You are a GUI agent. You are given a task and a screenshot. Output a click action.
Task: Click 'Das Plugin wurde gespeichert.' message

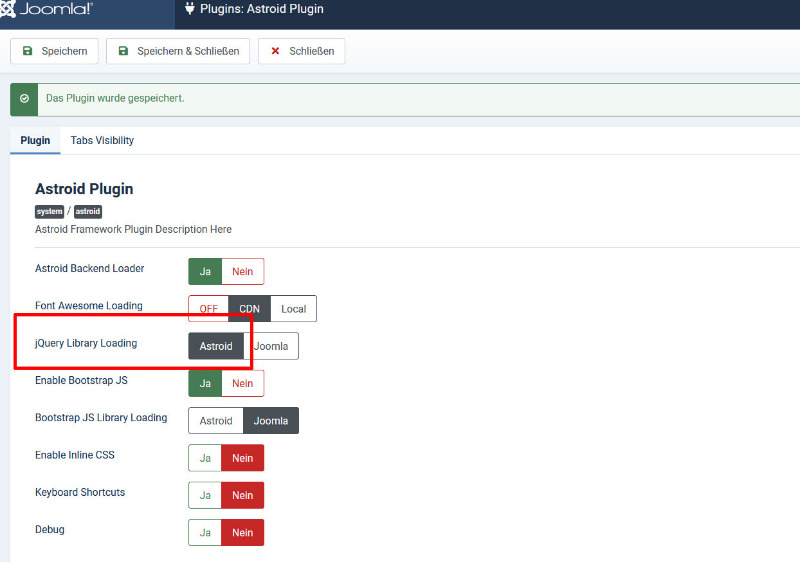[115, 98]
